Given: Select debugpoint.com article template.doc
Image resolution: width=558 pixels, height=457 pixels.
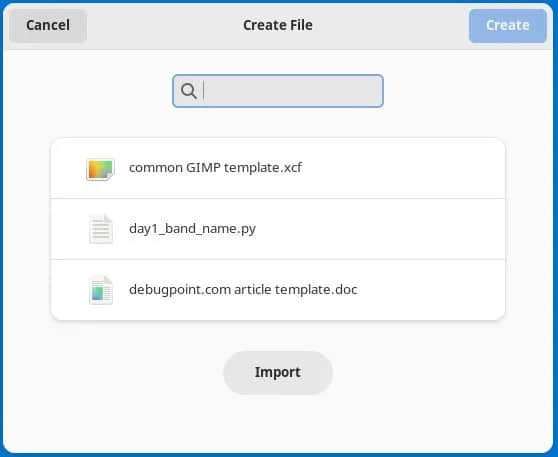Looking at the screenshot, I should (278, 290).
